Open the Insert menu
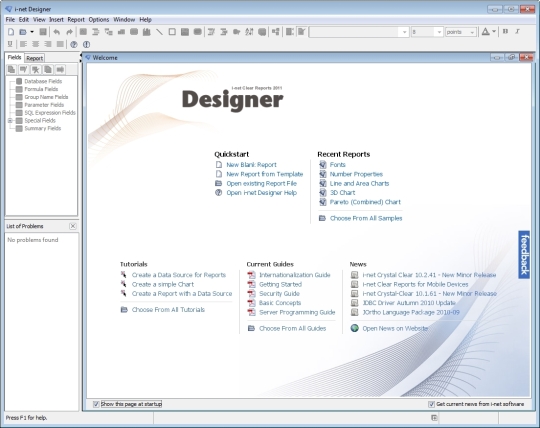540x428 pixels. (56, 20)
